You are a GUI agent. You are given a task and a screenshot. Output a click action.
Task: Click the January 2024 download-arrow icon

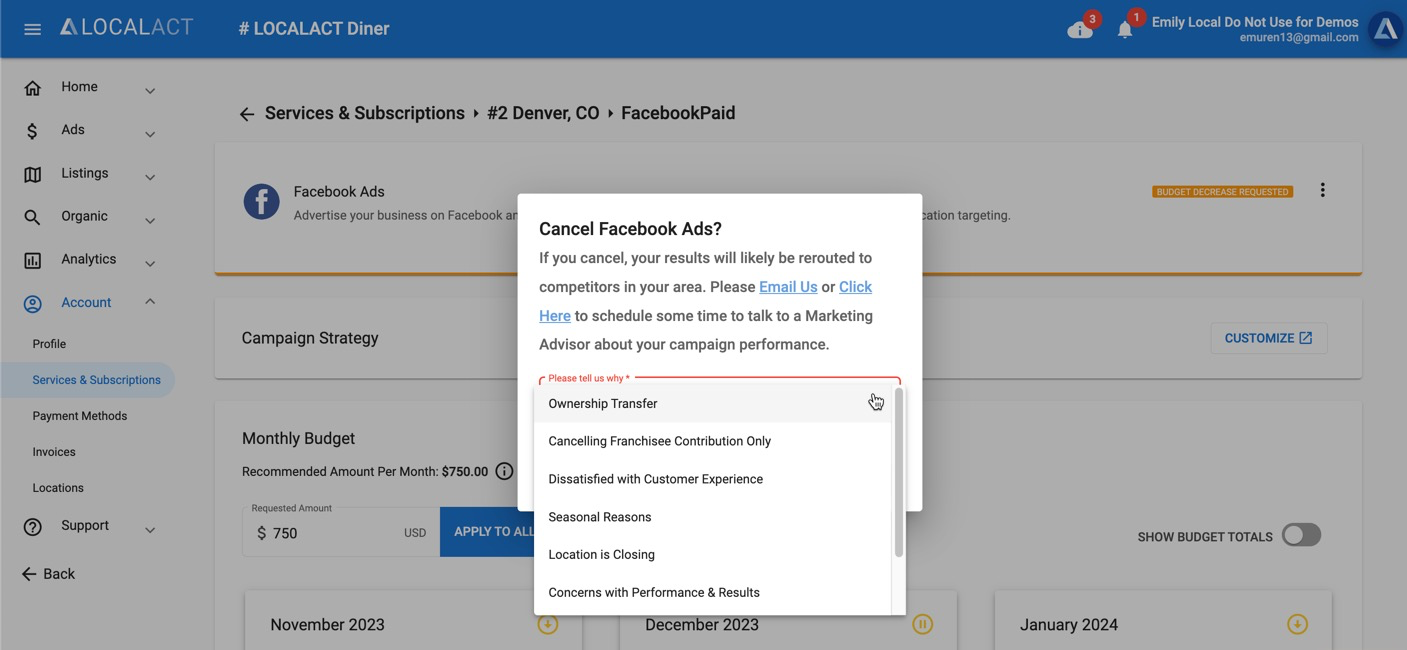1297,624
